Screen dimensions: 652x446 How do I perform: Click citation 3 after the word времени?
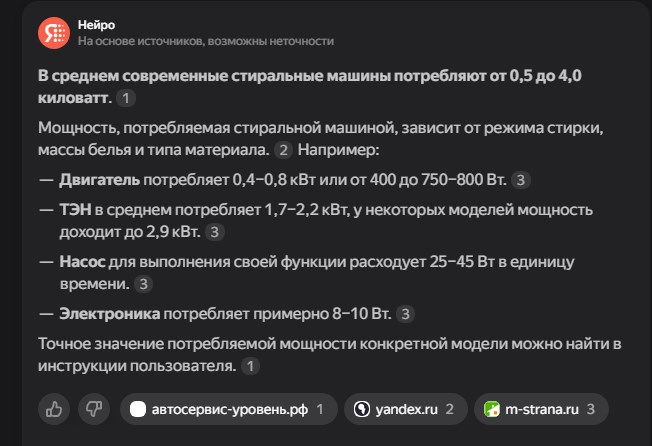[143, 284]
